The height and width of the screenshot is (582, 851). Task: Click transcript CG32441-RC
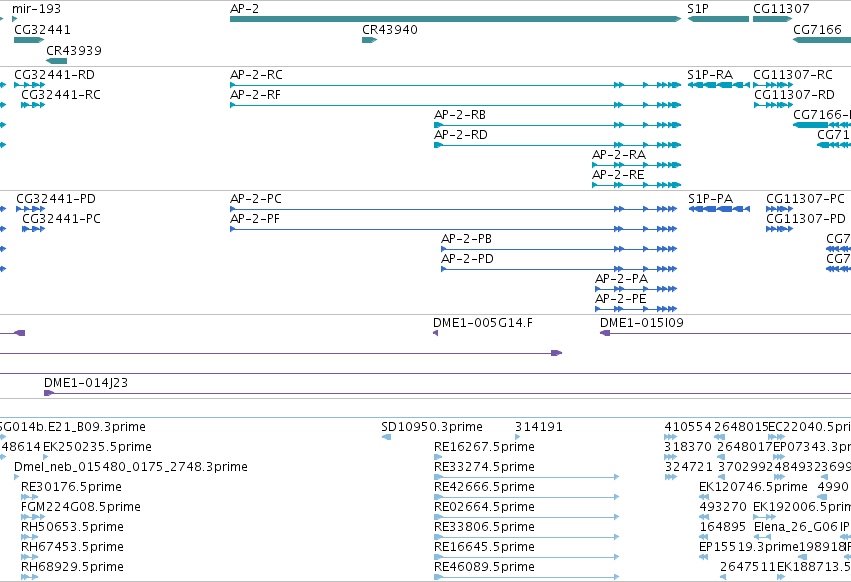[x=33, y=105]
